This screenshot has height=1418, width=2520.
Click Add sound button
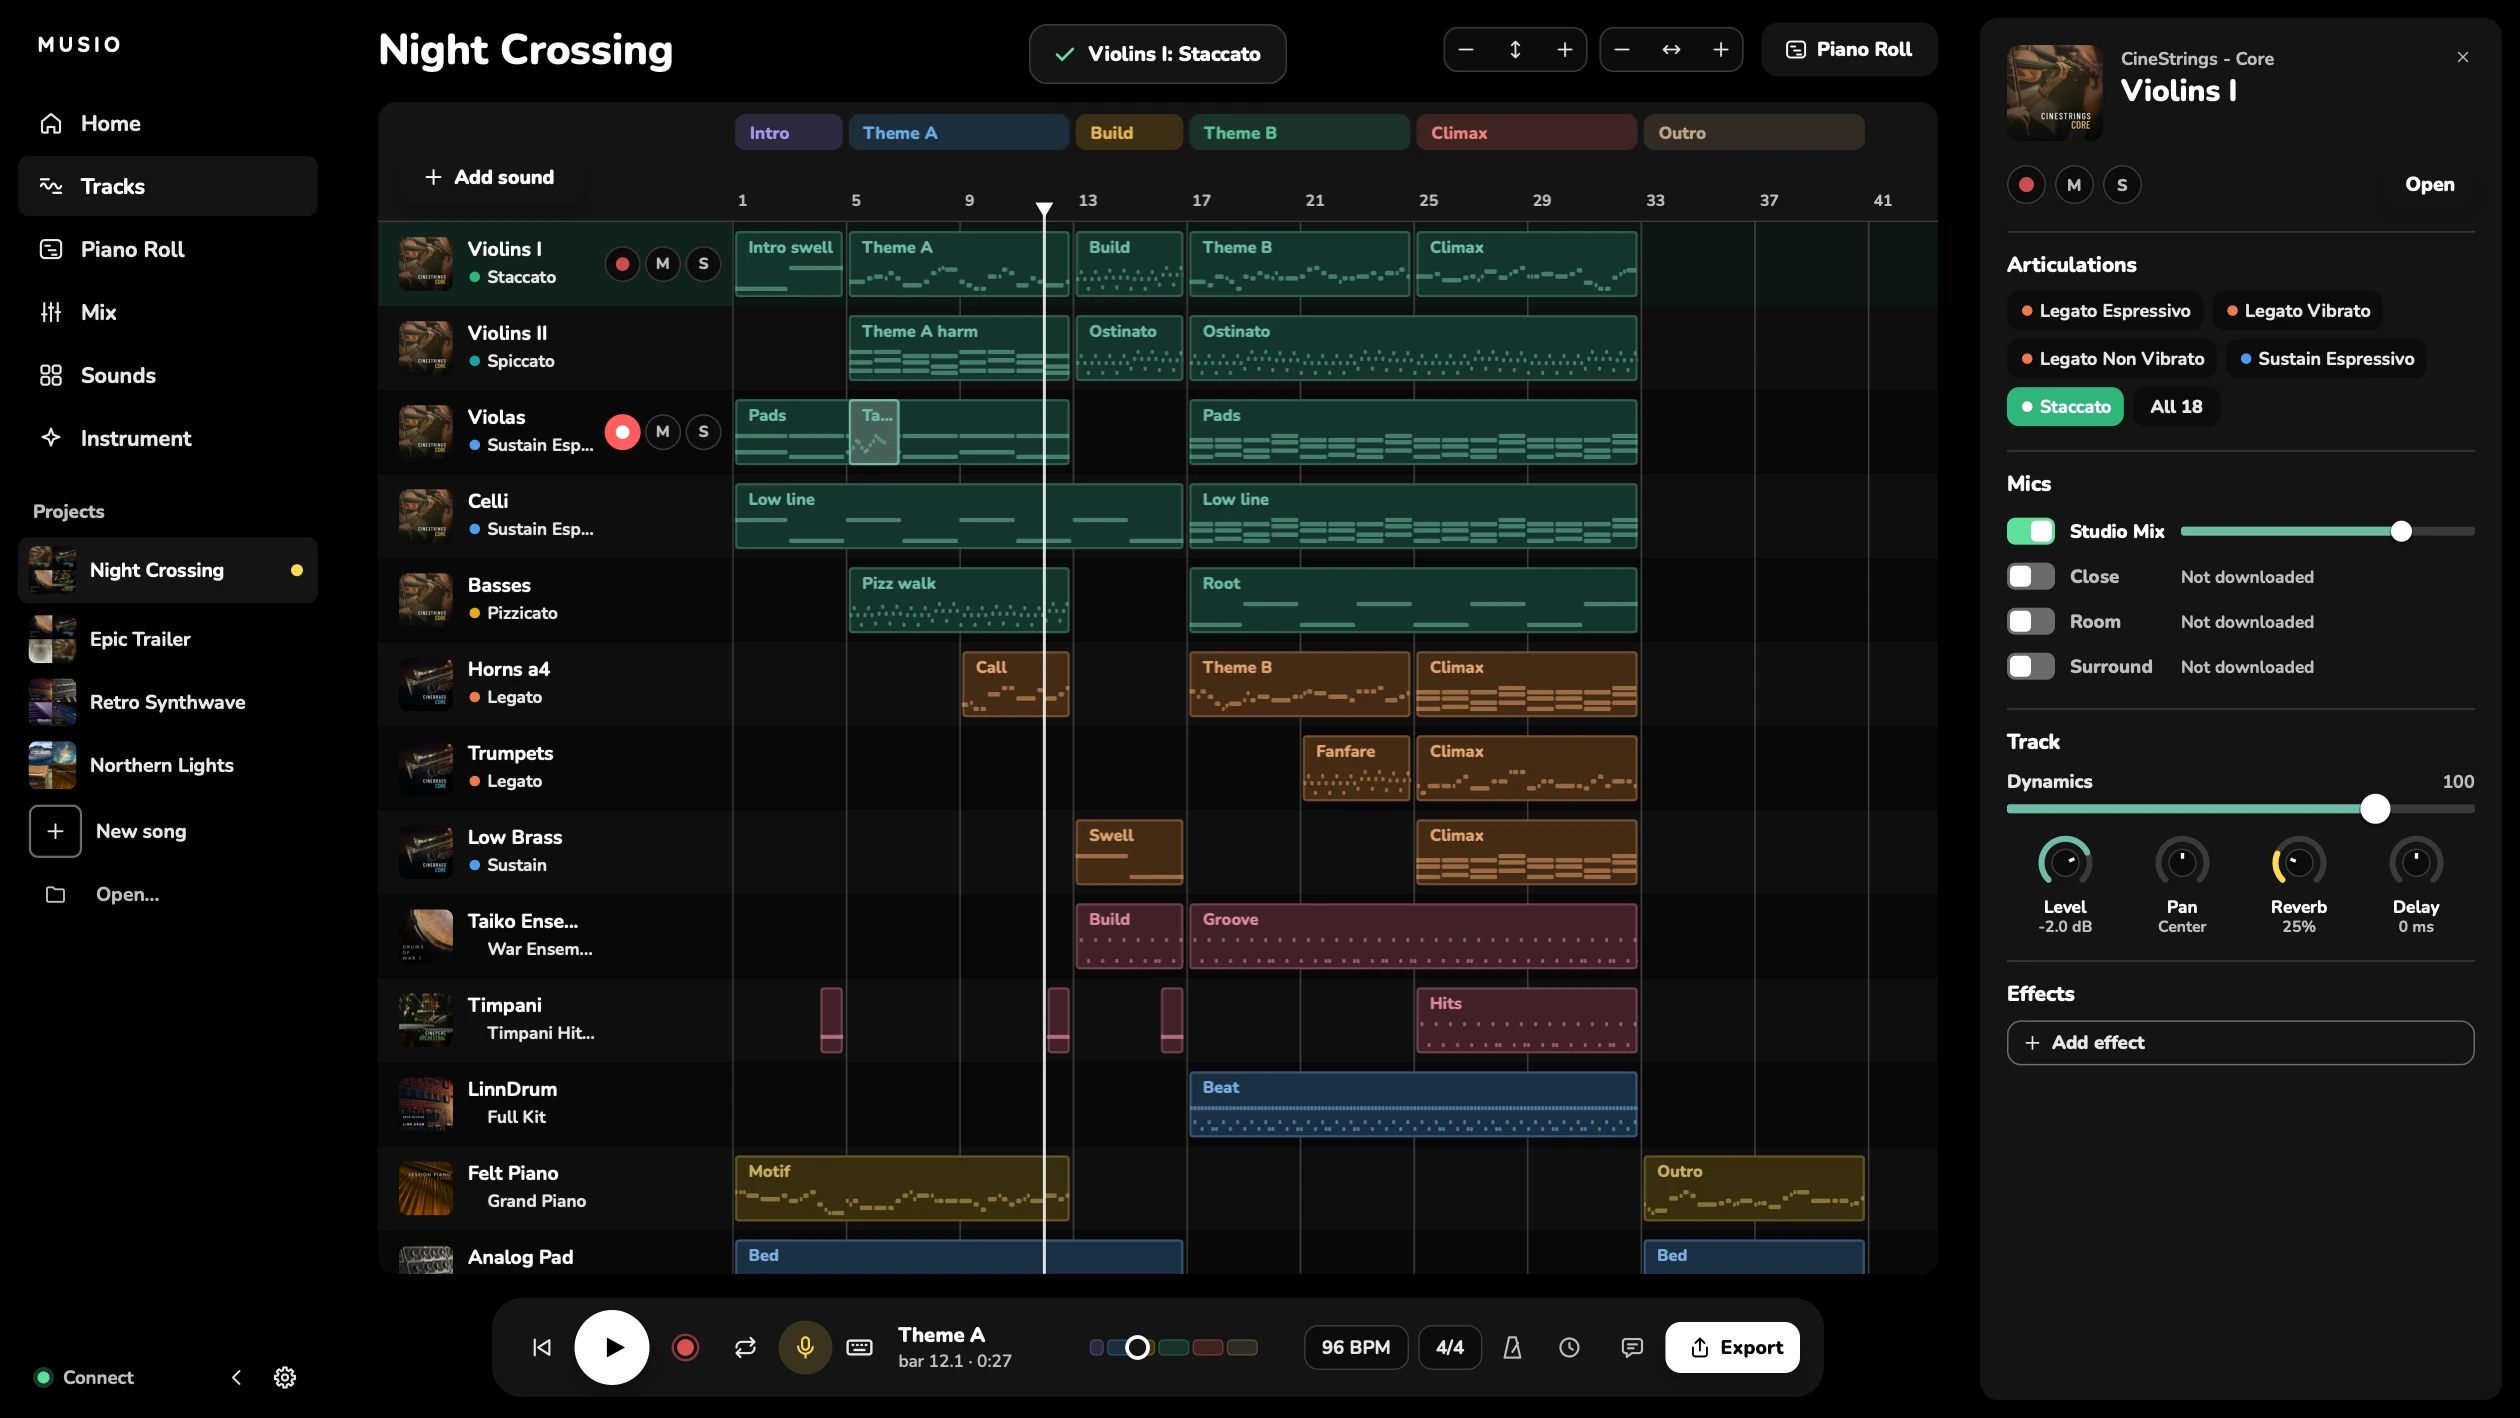(x=490, y=177)
